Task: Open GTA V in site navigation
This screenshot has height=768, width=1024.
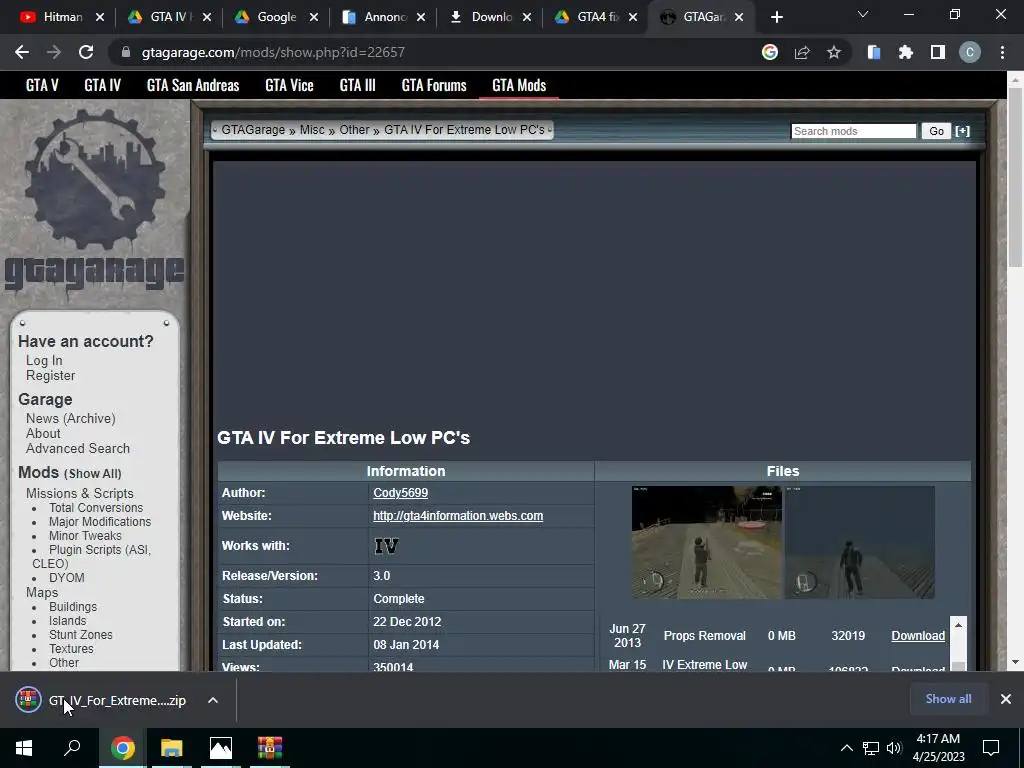Action: [x=42, y=86]
